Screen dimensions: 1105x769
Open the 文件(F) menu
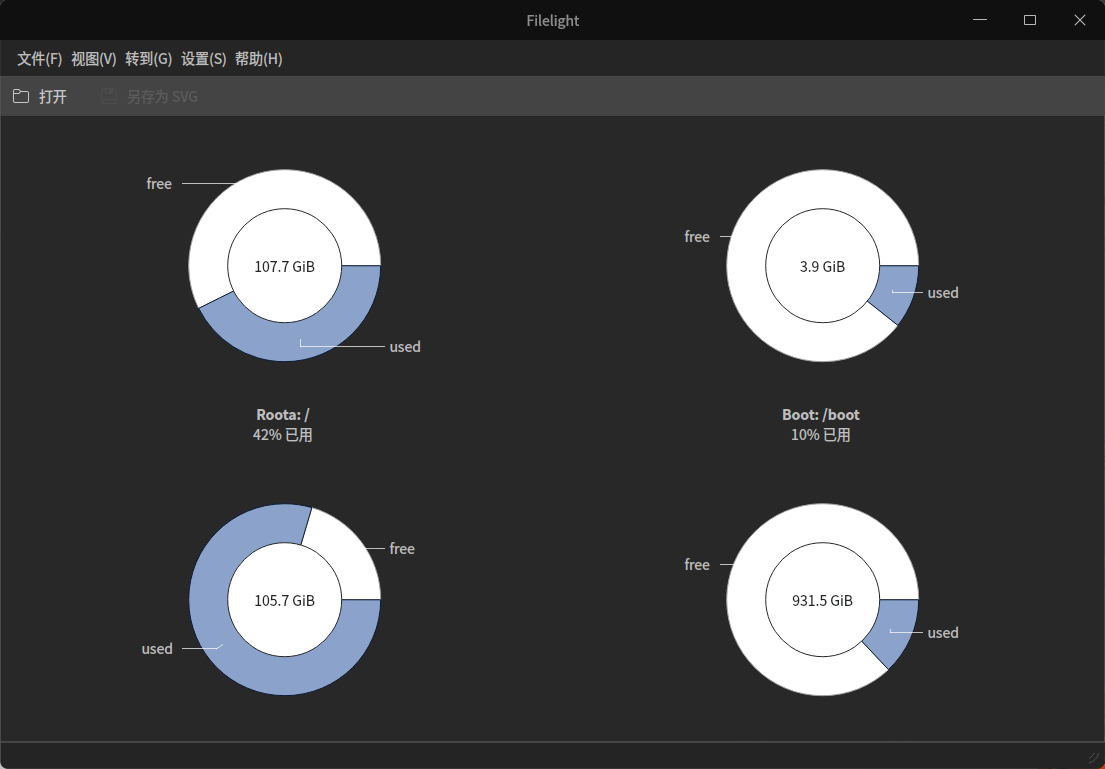pyautogui.click(x=39, y=59)
